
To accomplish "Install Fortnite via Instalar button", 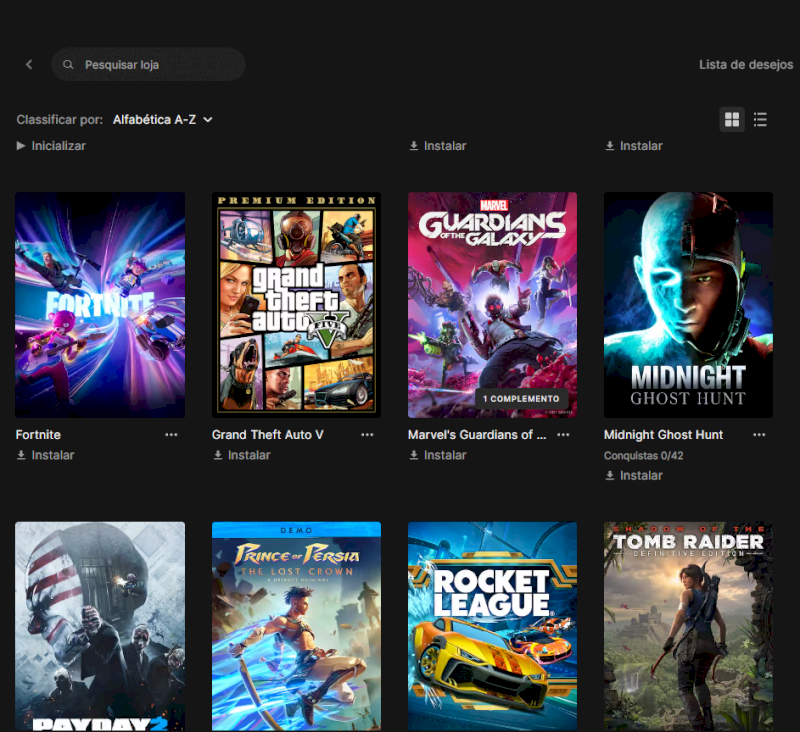I will (45, 455).
